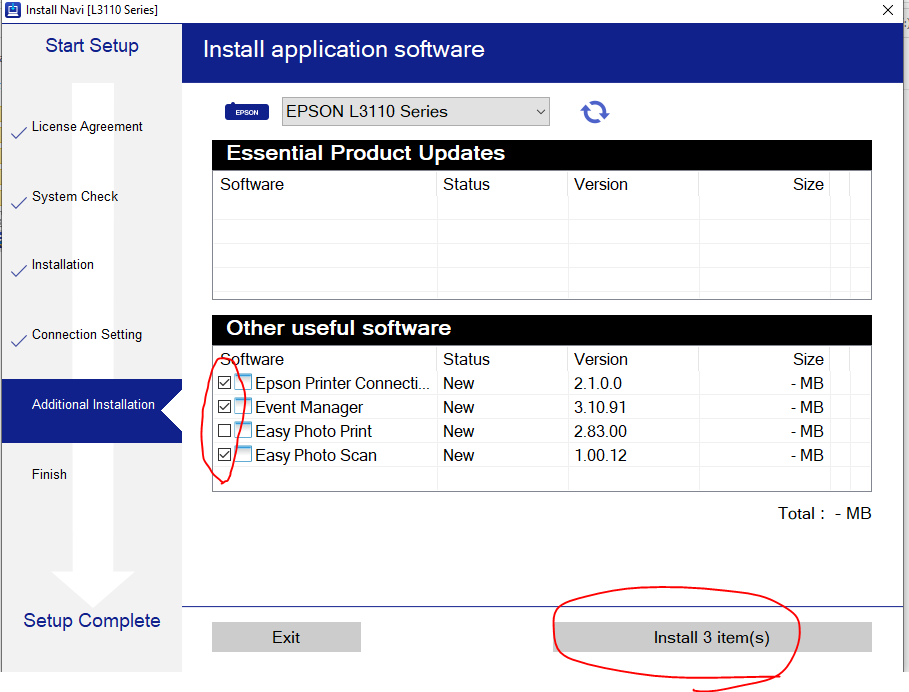Image resolution: width=909 pixels, height=692 pixels.
Task: Click Version header in Essential Product Updates
Action: [x=601, y=184]
